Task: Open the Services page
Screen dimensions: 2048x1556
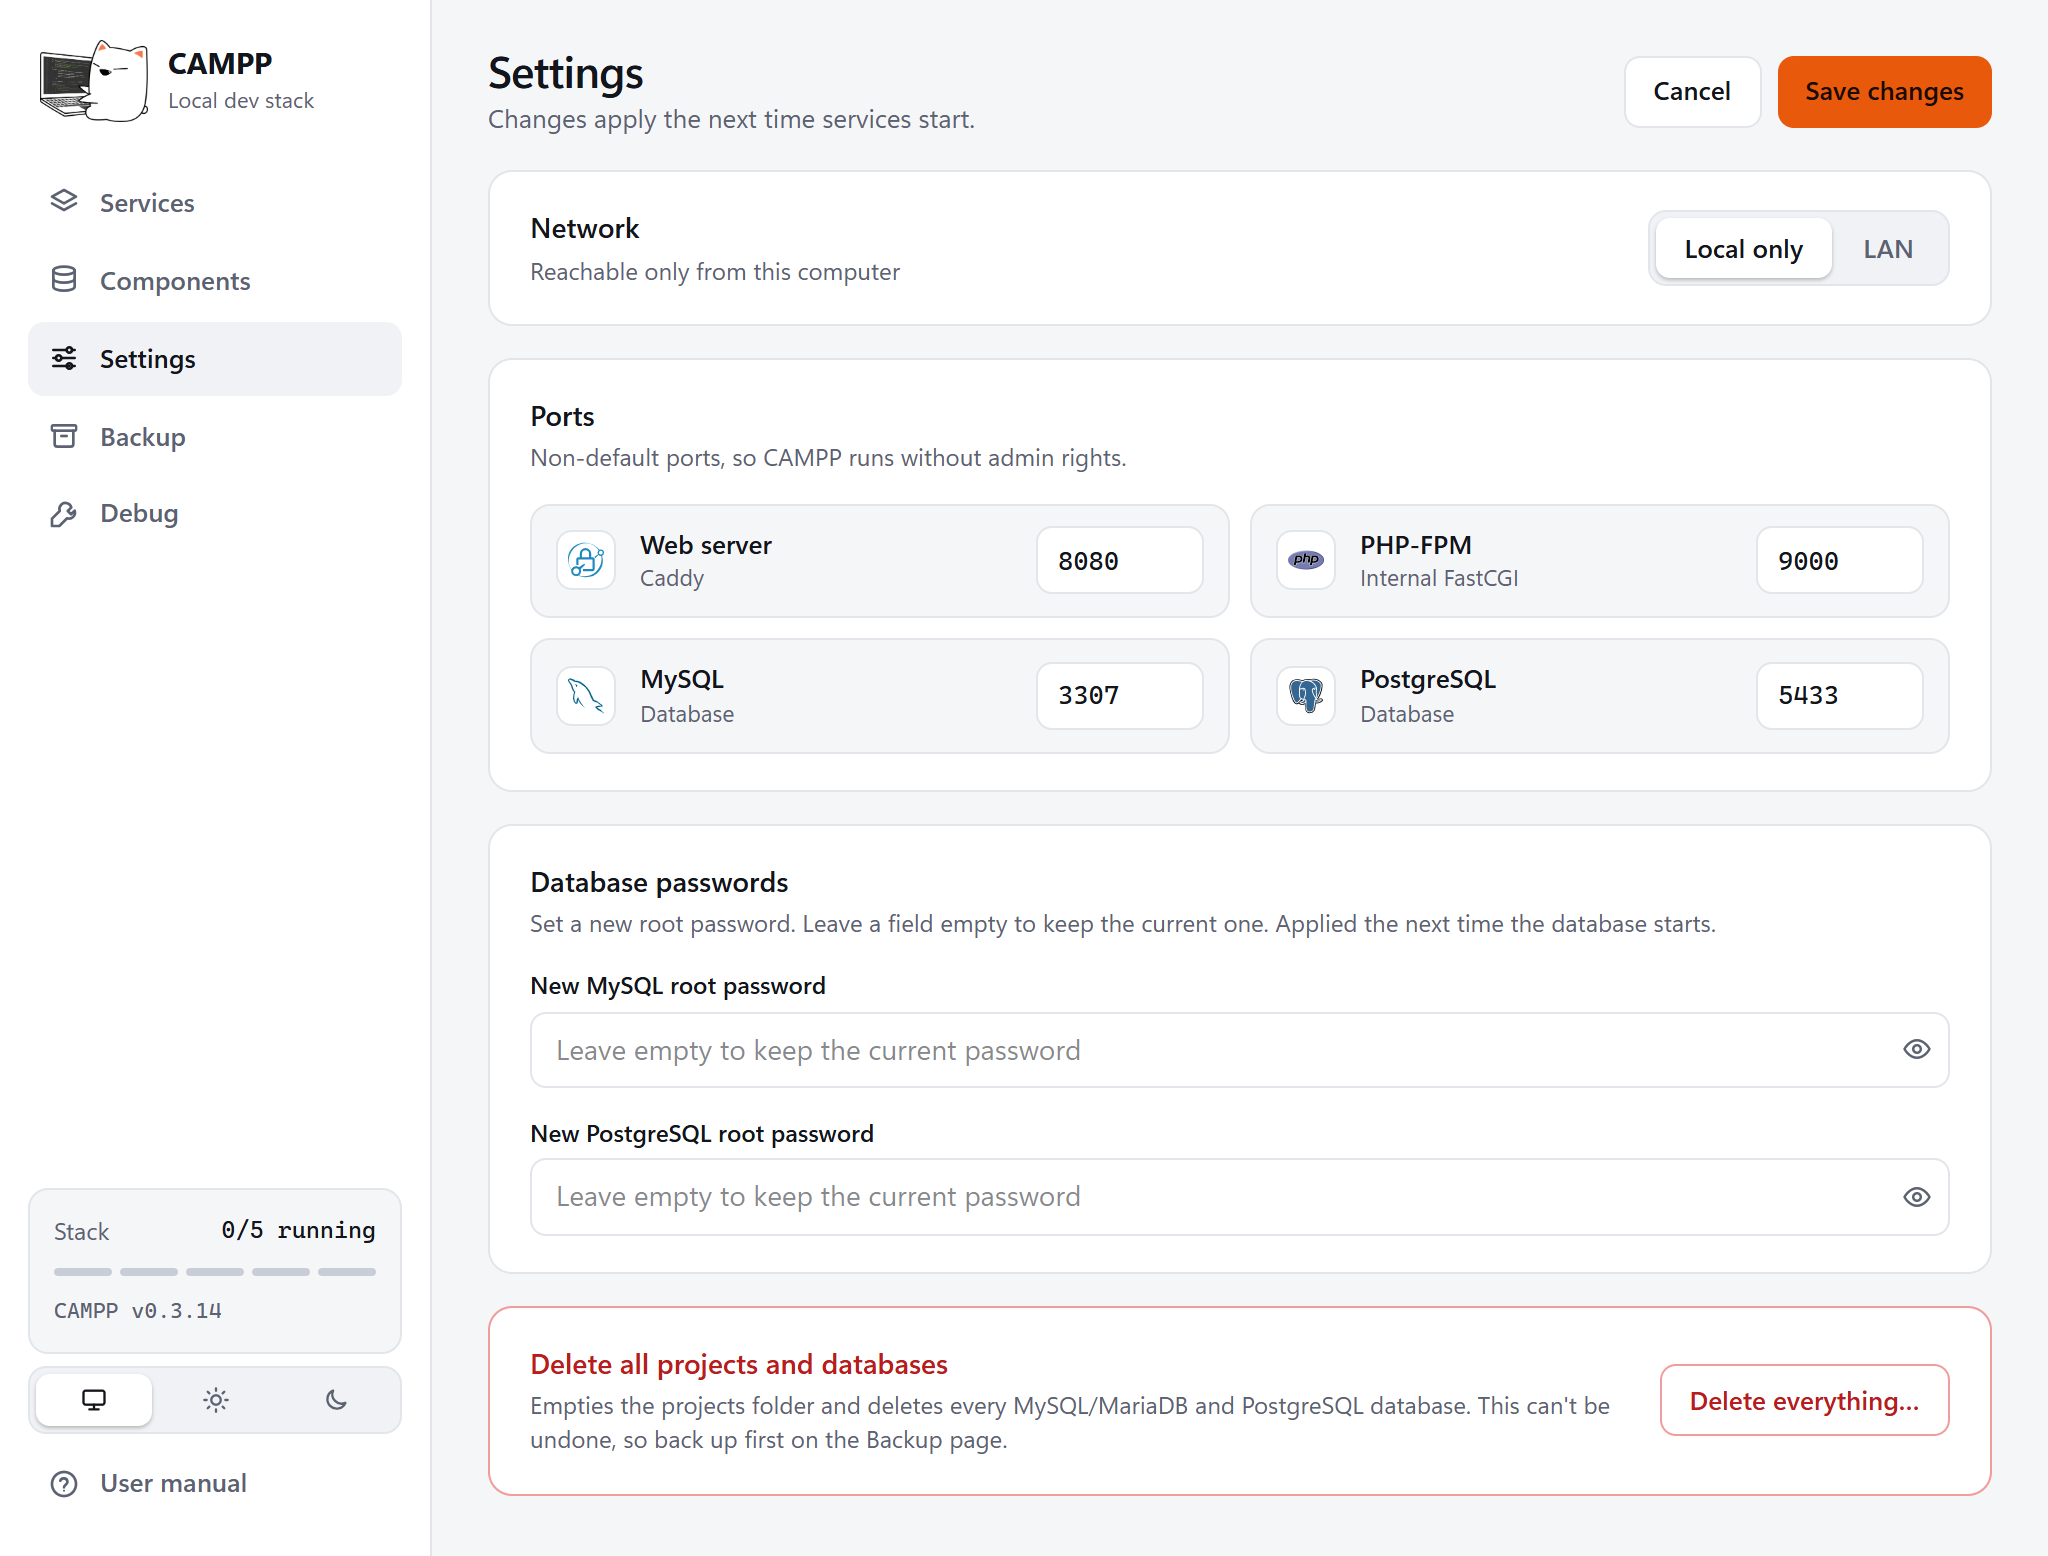Action: 215,202
